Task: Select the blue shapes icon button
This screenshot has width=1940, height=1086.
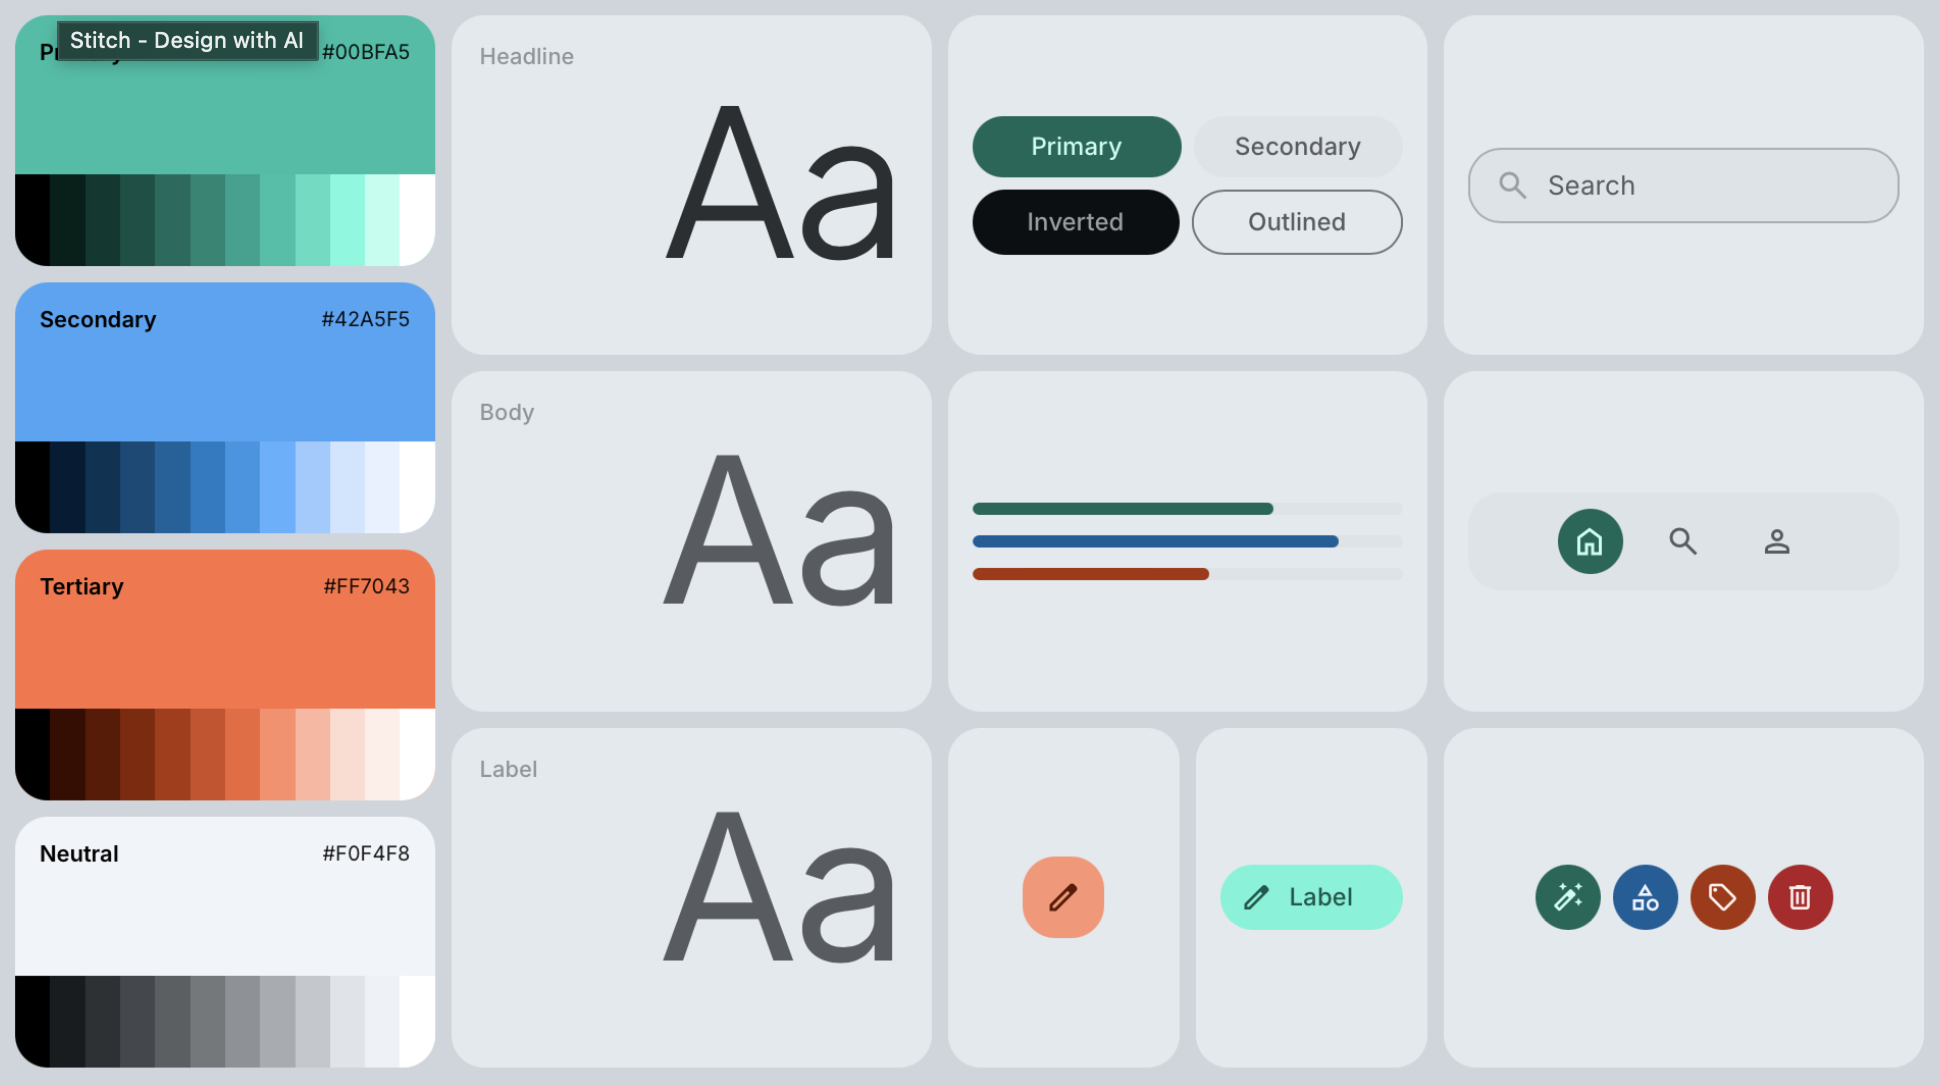Action: click(1645, 897)
